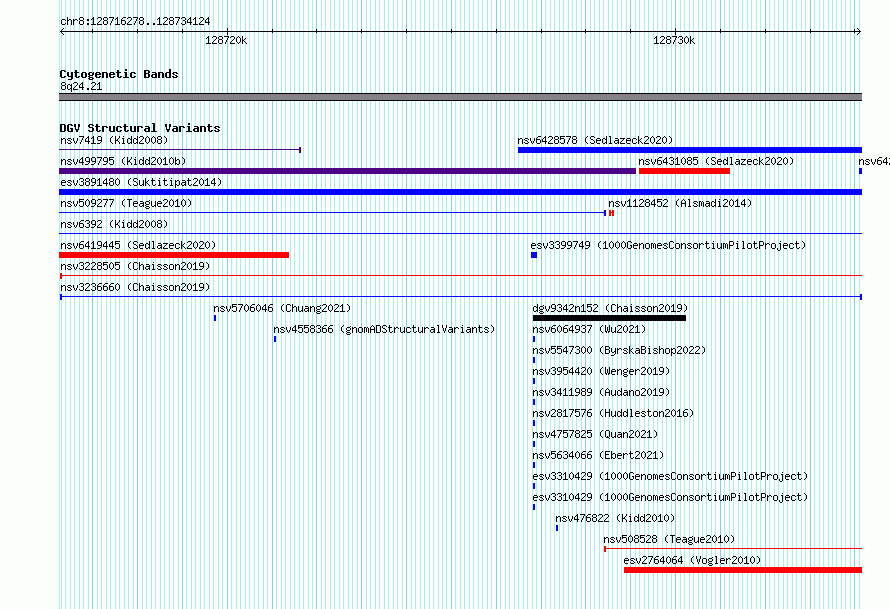Open the dgv9342n152 (Chaisson2019) label

pos(610,308)
